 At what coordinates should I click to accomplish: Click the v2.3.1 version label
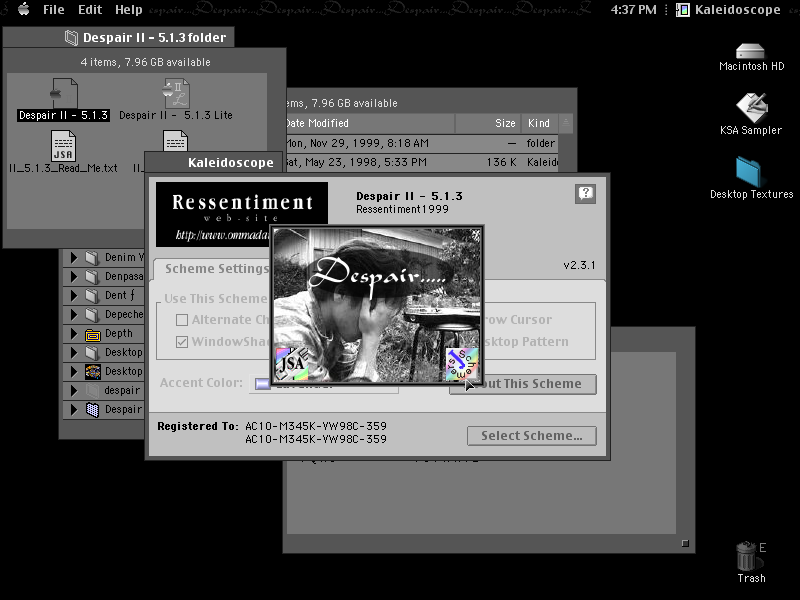(x=579, y=265)
